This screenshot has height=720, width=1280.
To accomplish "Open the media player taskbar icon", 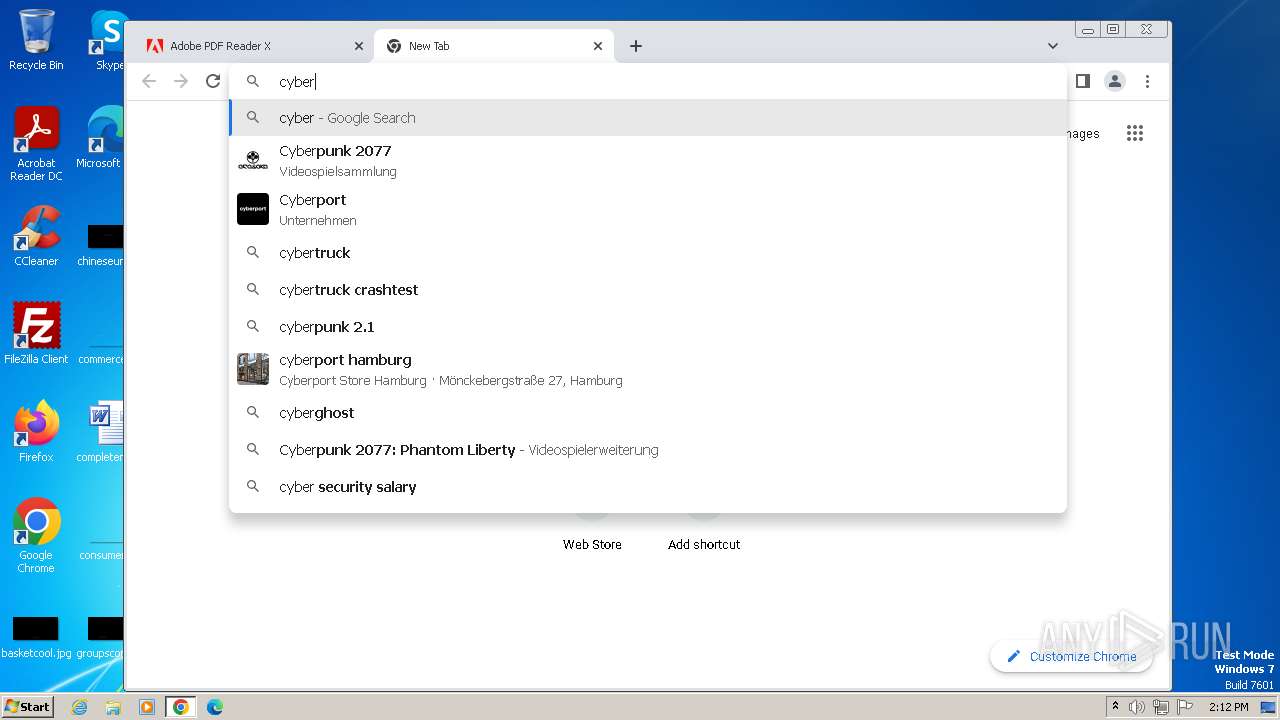I will coord(147,707).
